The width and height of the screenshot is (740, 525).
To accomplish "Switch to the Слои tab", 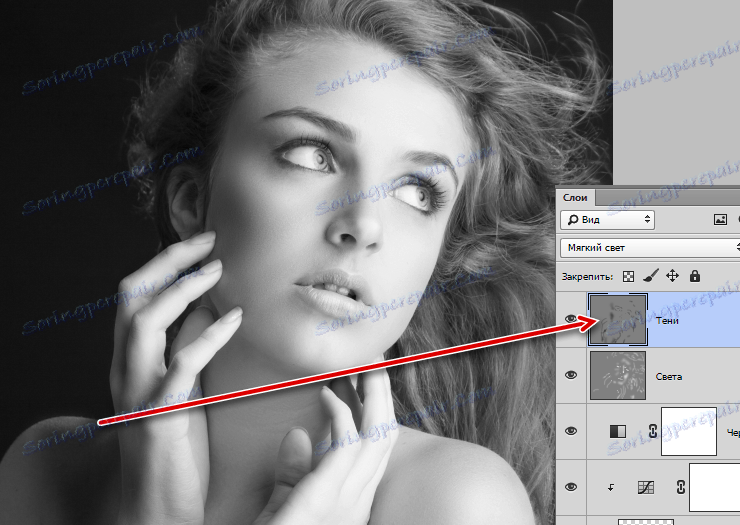I will point(575,198).
